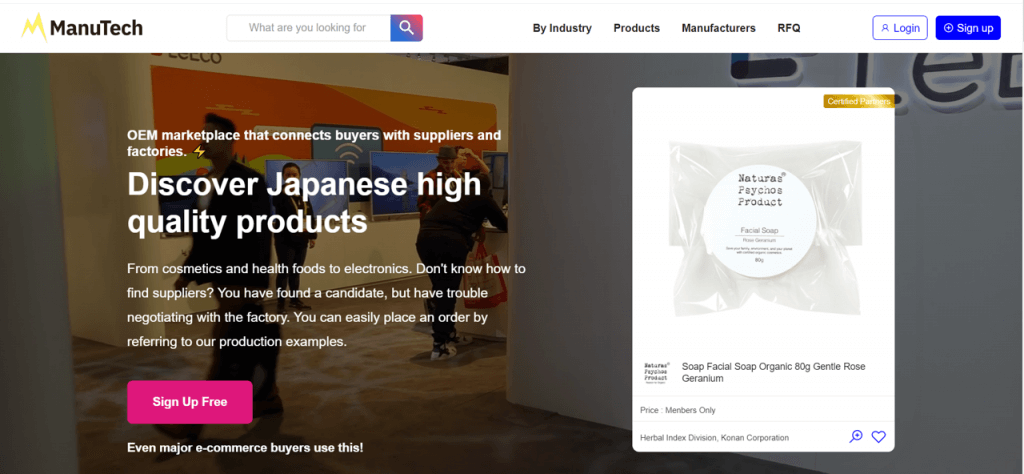The width and height of the screenshot is (1024, 474).
Task: Open the By Industry menu
Action: coord(562,28)
